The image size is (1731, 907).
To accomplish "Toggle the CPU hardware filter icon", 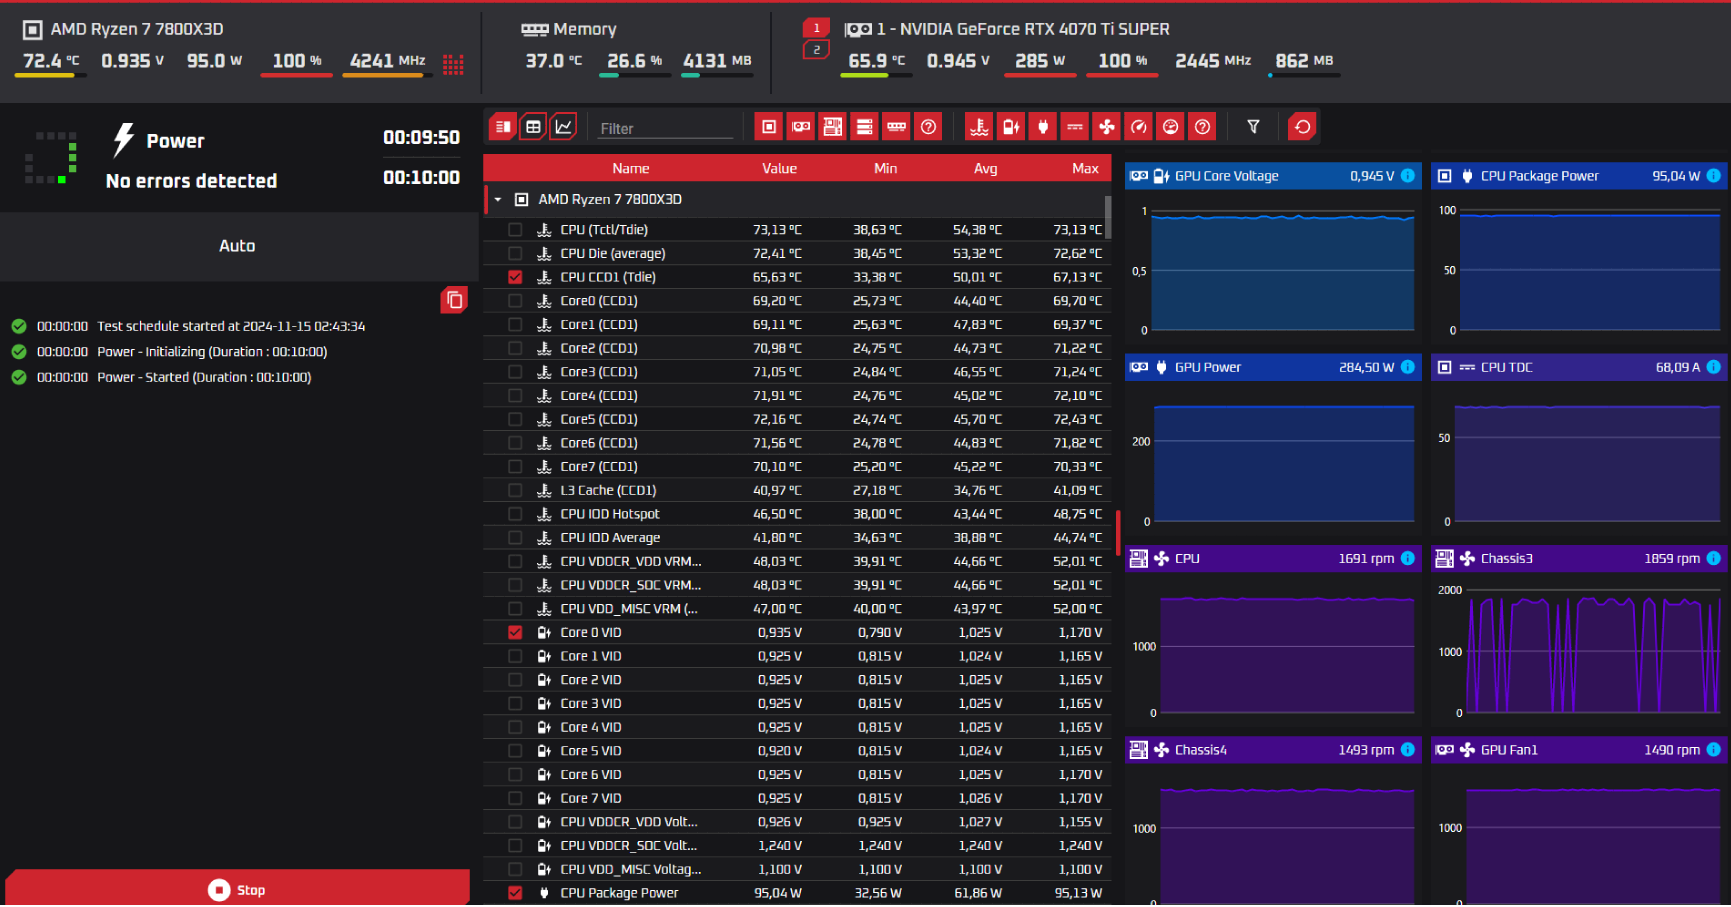I will point(769,127).
